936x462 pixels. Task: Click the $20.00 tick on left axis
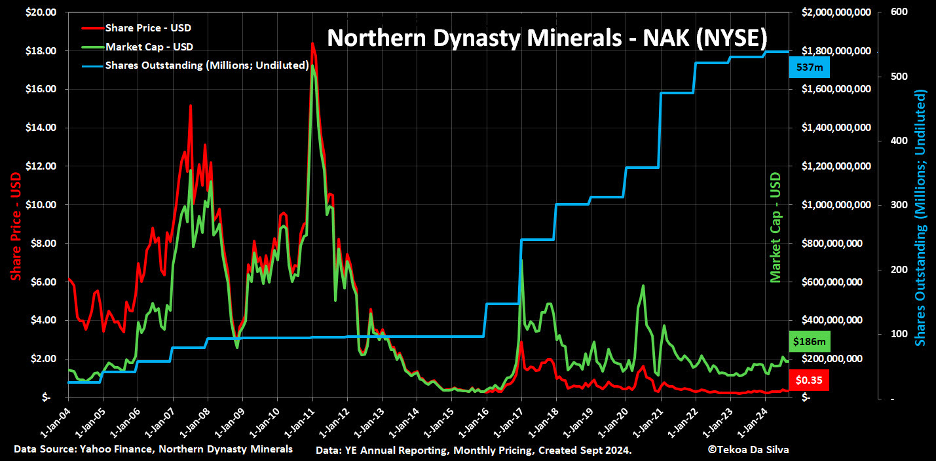pos(40,13)
